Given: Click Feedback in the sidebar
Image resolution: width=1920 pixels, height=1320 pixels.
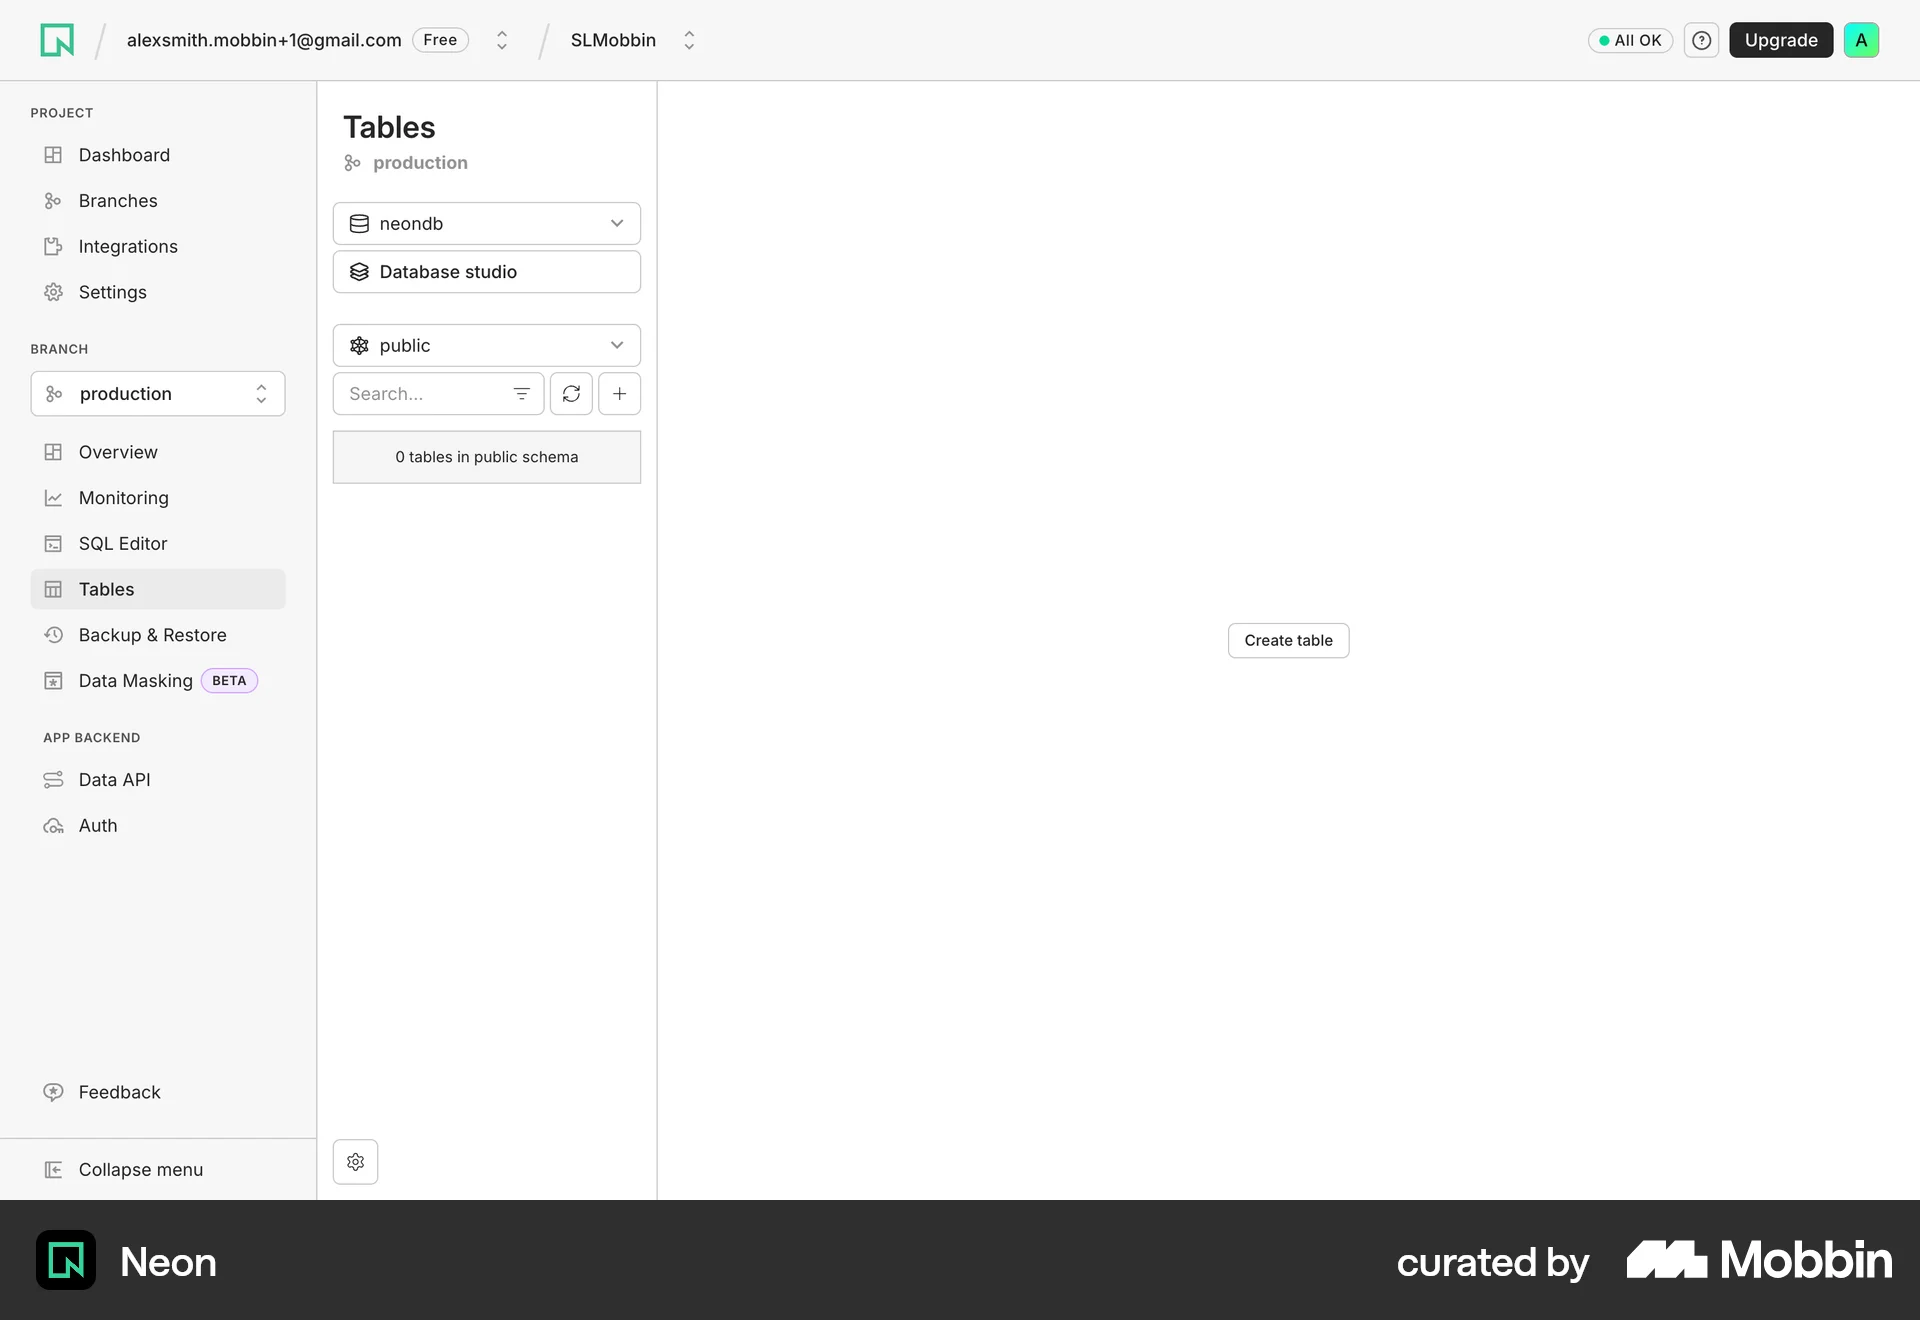Looking at the screenshot, I should pos(158,1092).
